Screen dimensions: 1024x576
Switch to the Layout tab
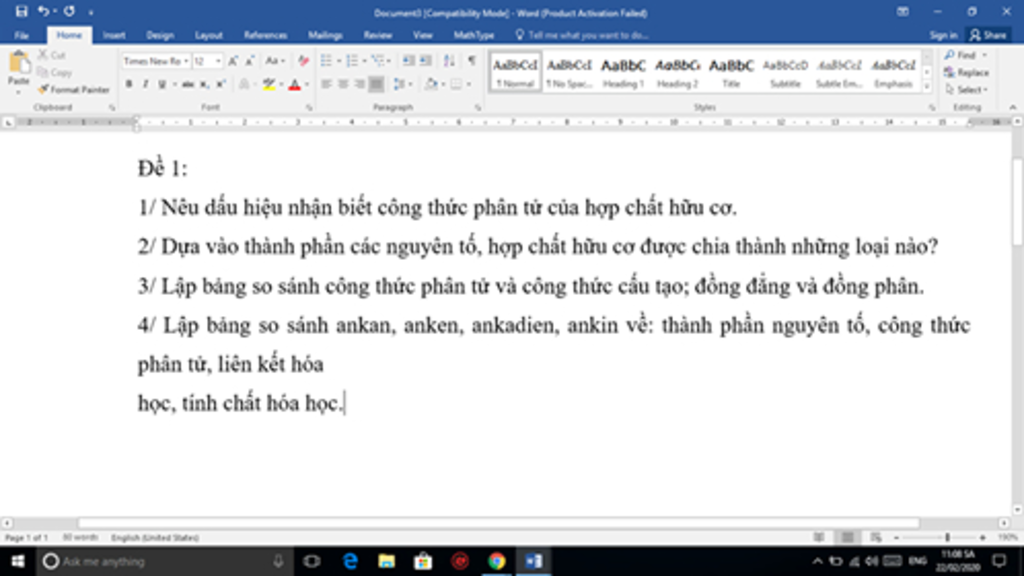point(209,35)
